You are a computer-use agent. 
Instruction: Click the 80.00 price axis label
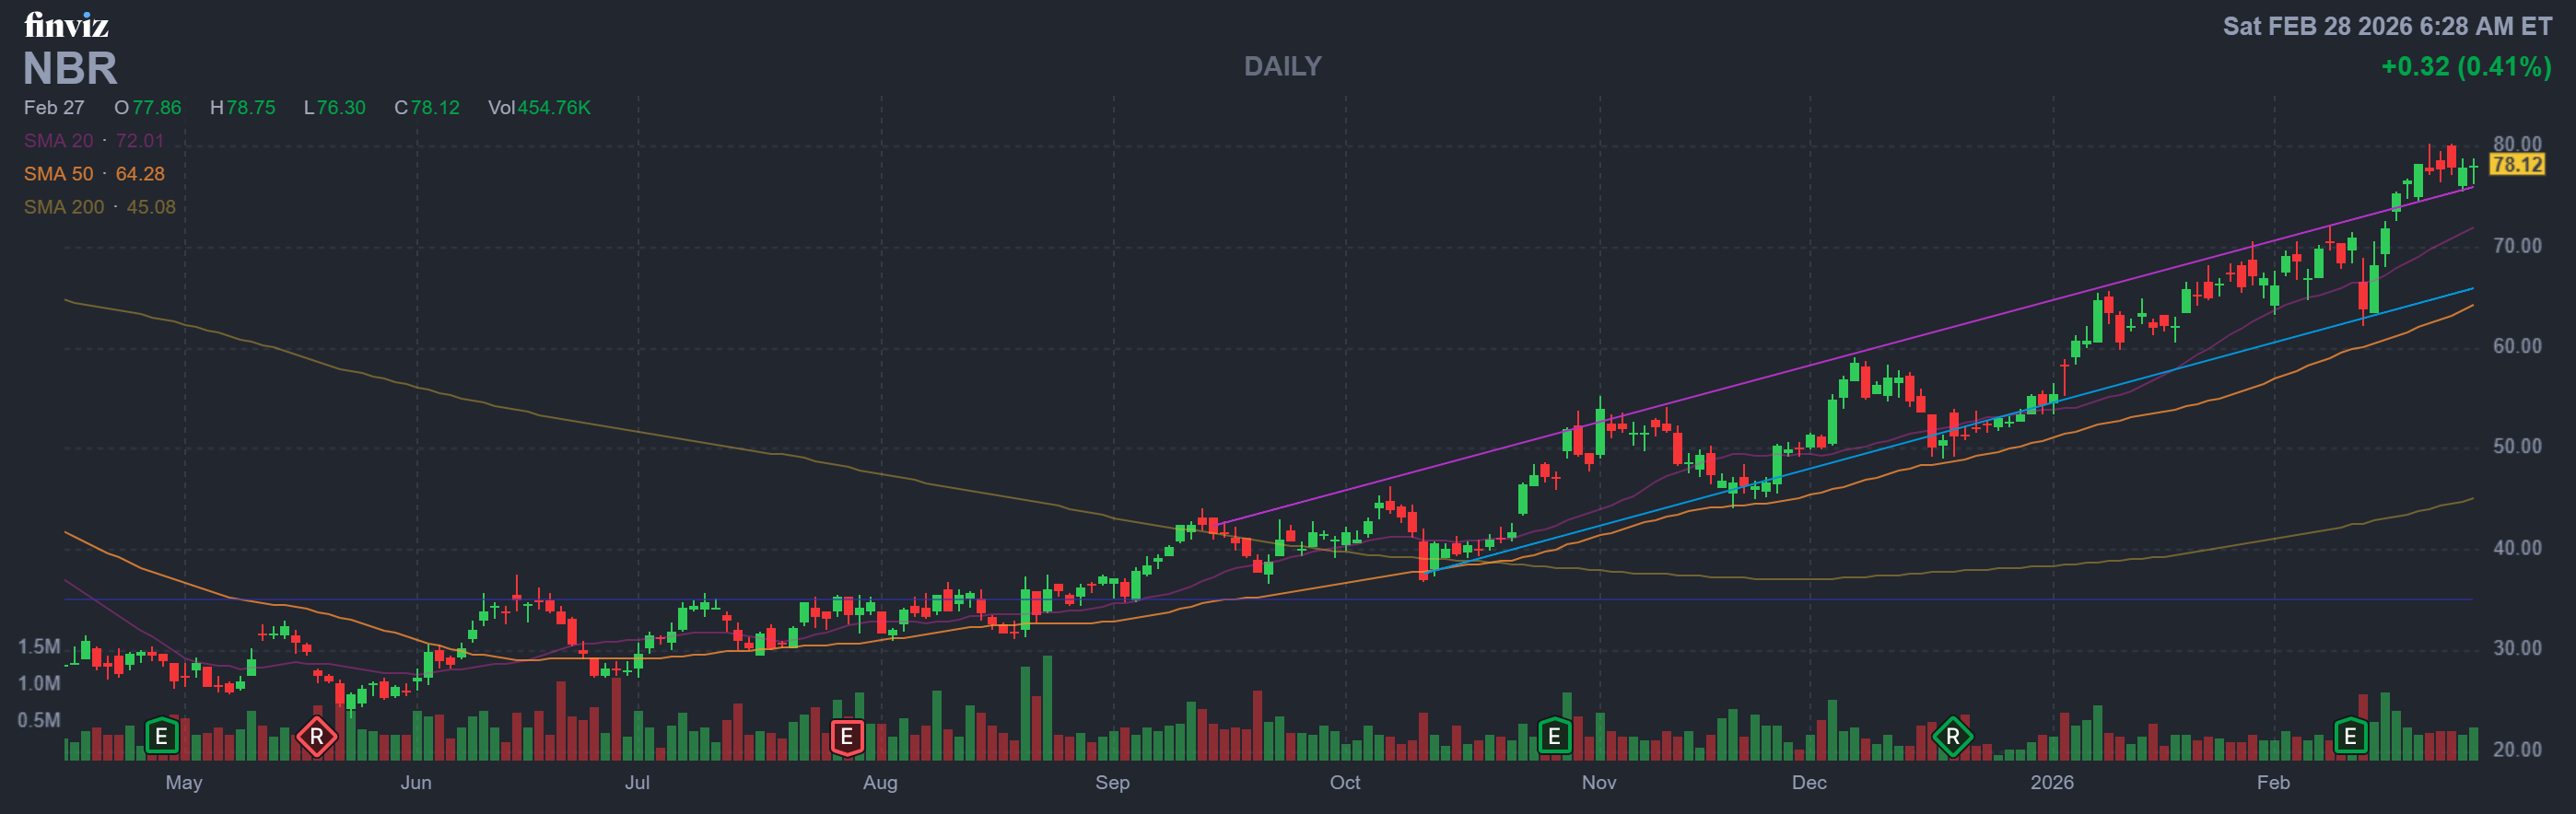(2516, 143)
